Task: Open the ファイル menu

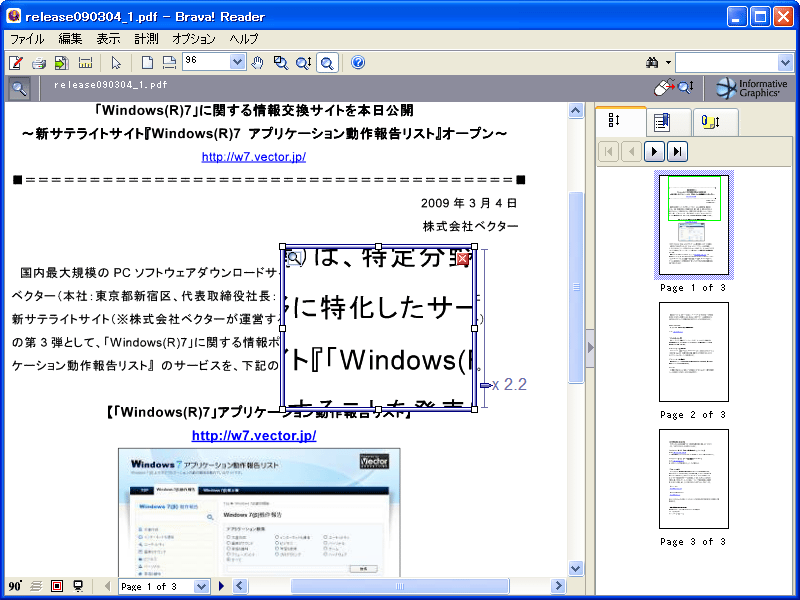Action: [x=27, y=39]
